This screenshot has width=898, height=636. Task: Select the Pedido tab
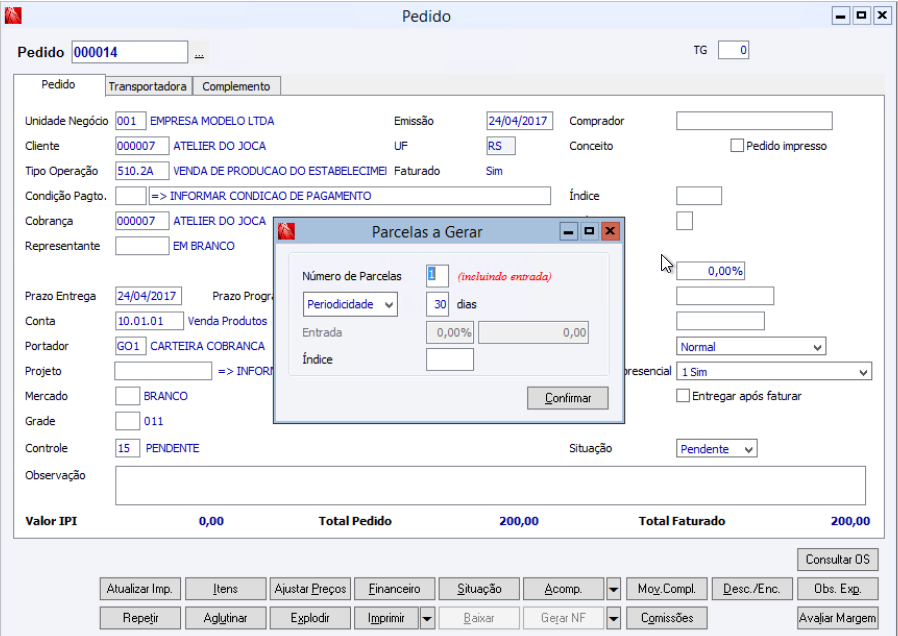point(58,84)
